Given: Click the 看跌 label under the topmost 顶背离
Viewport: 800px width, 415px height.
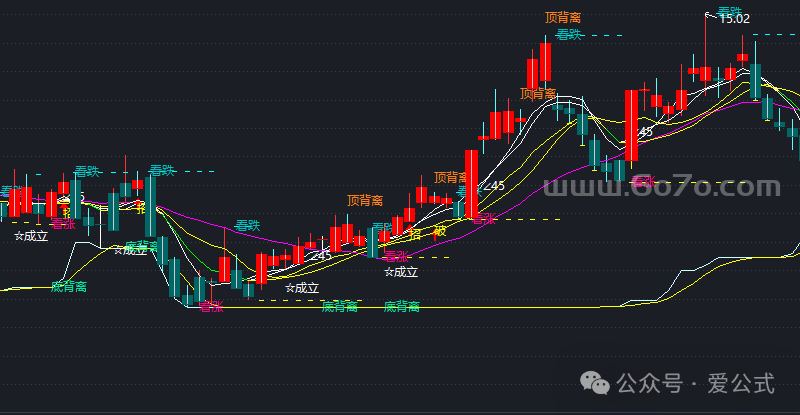Looking at the screenshot, I should [568, 34].
